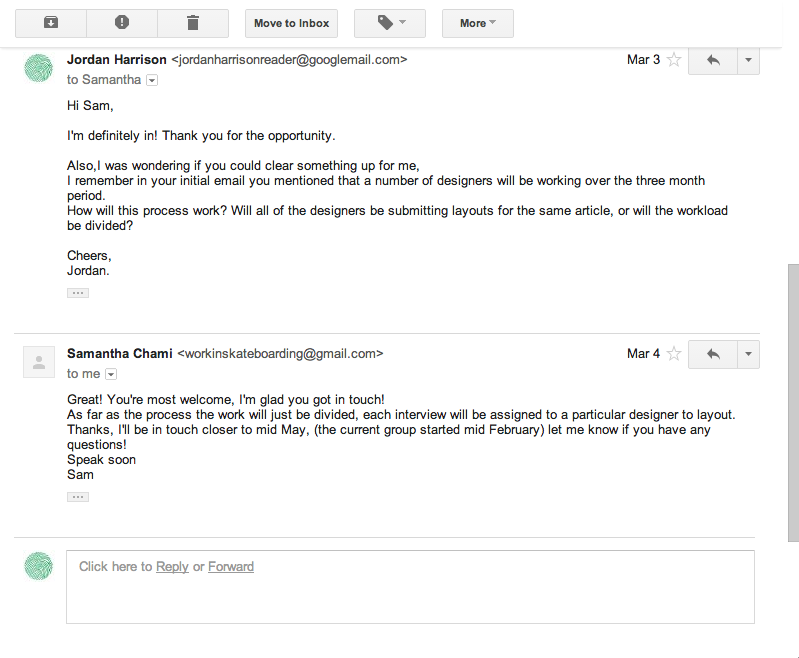
Task: Open the more options dropdown beside Samantha's reply button
Action: click(x=748, y=354)
